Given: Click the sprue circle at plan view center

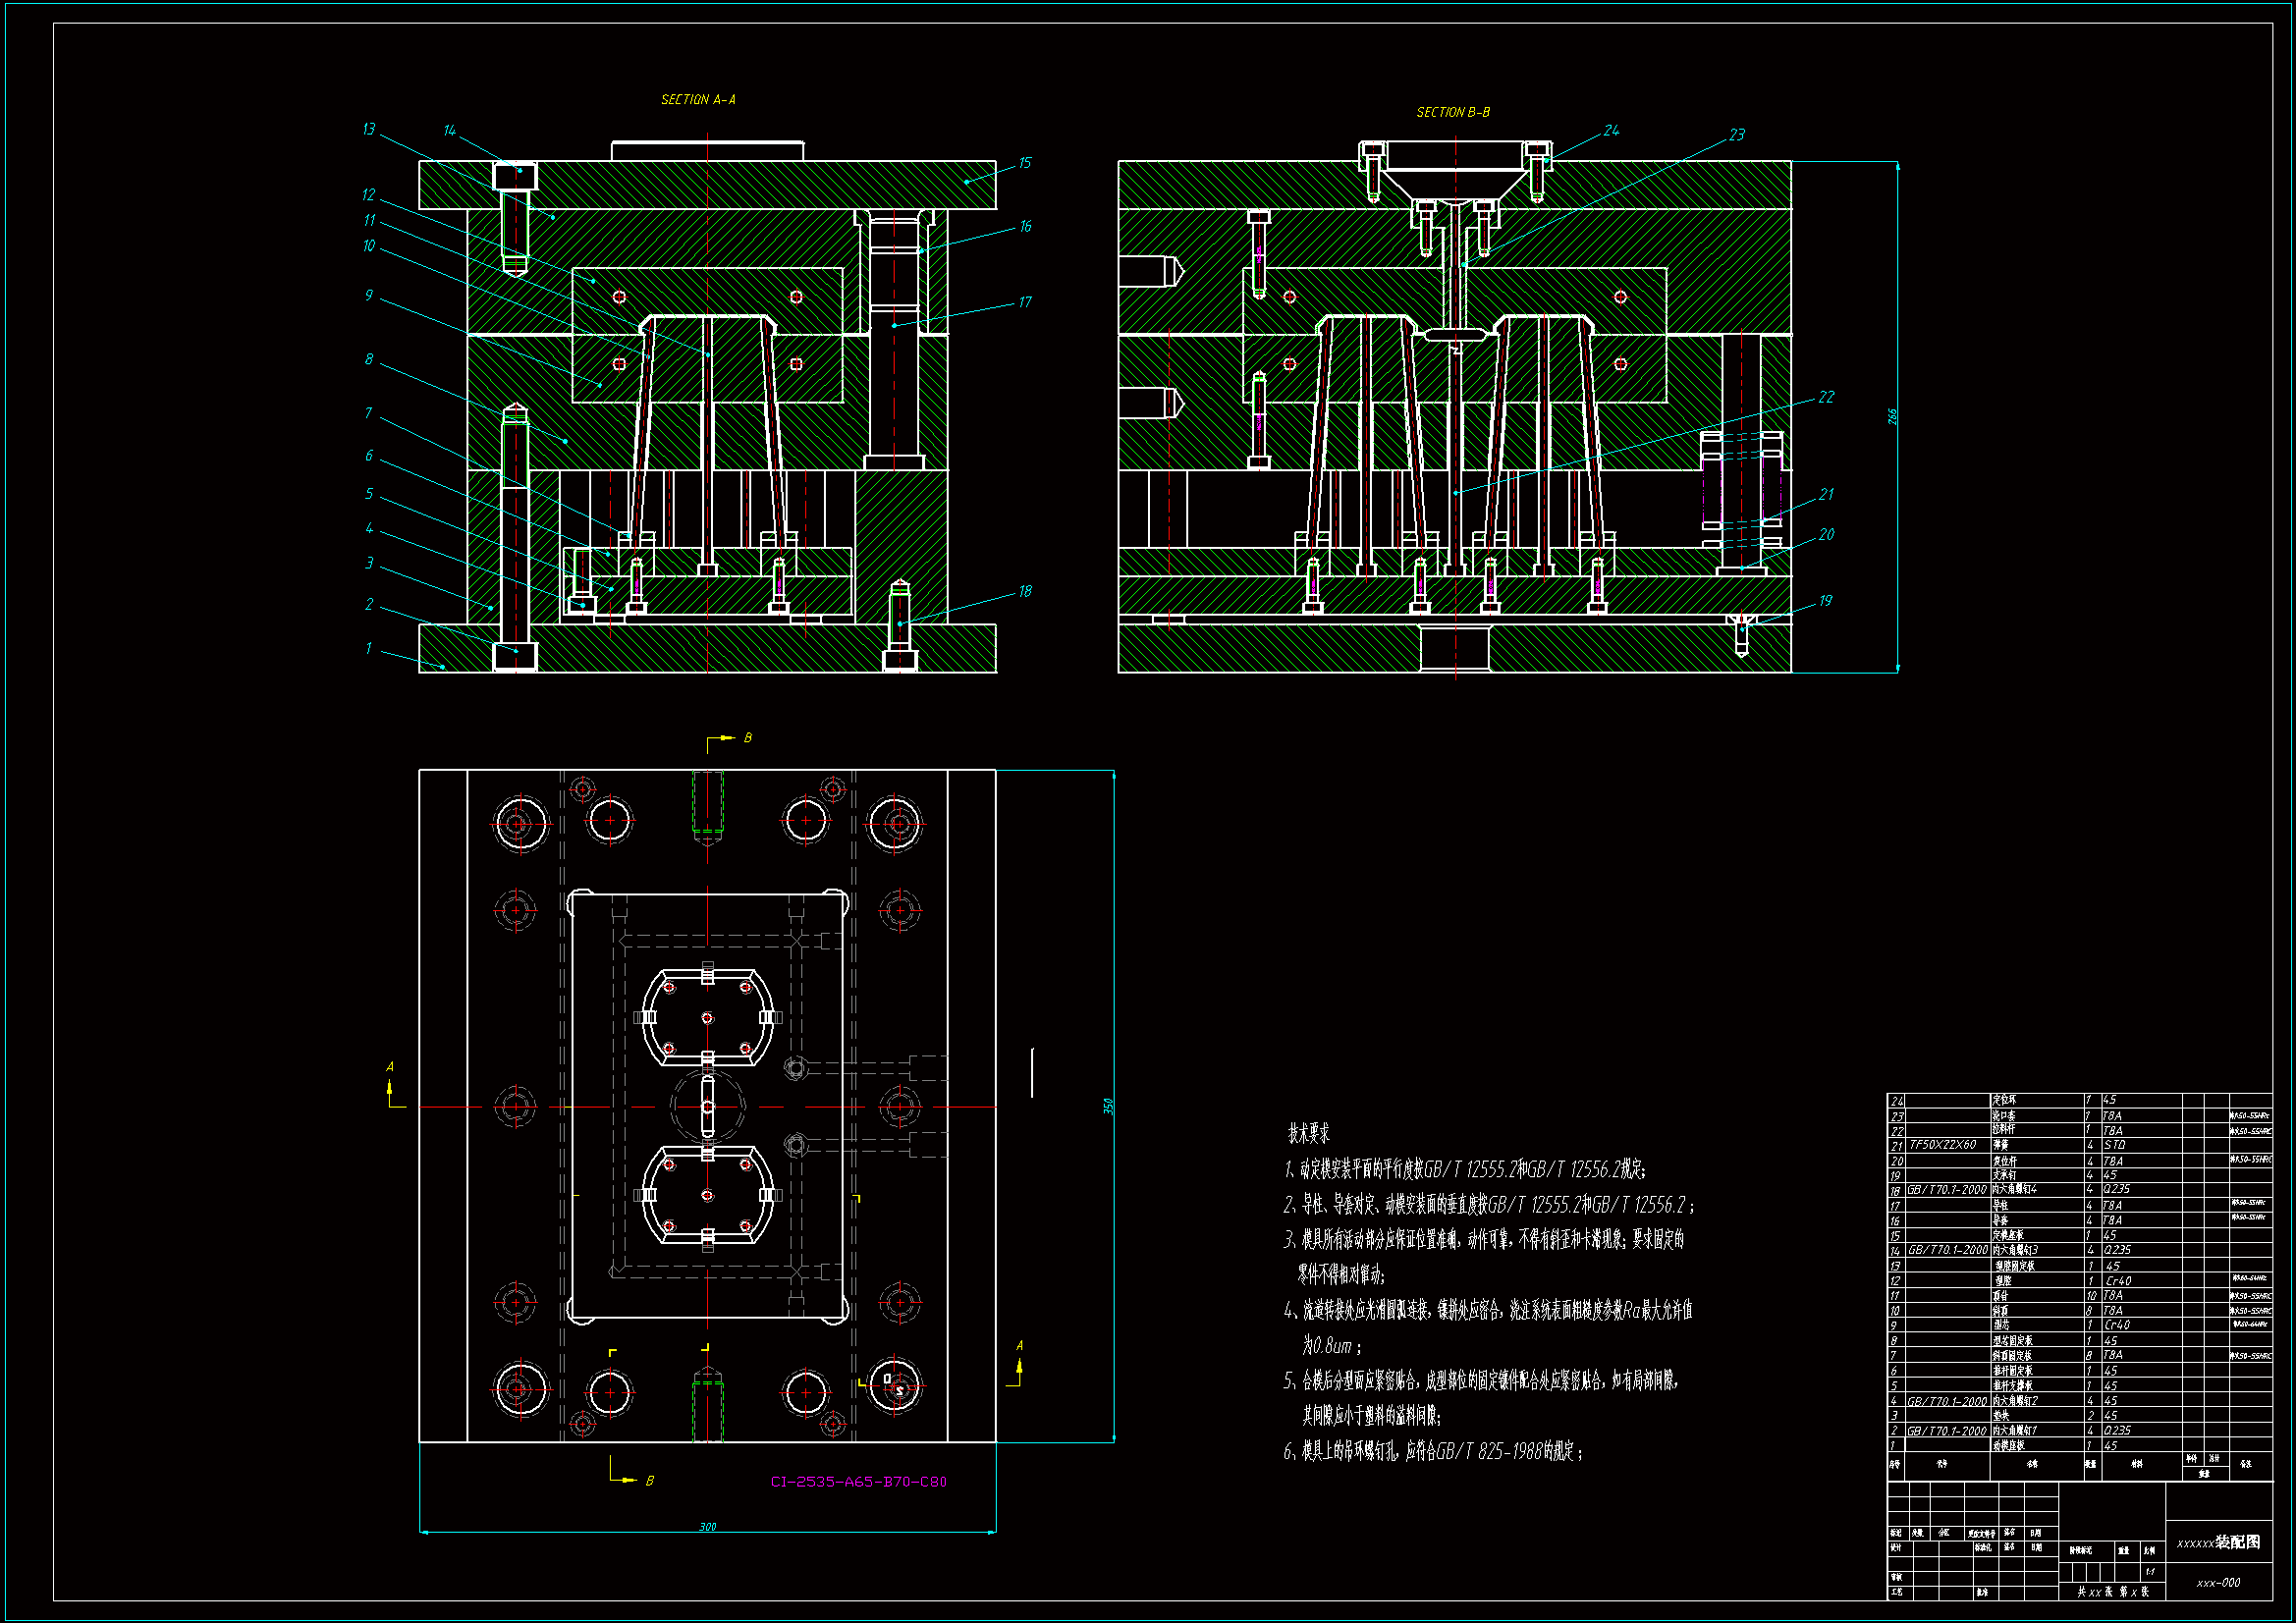Looking at the screenshot, I should click(x=707, y=1107).
